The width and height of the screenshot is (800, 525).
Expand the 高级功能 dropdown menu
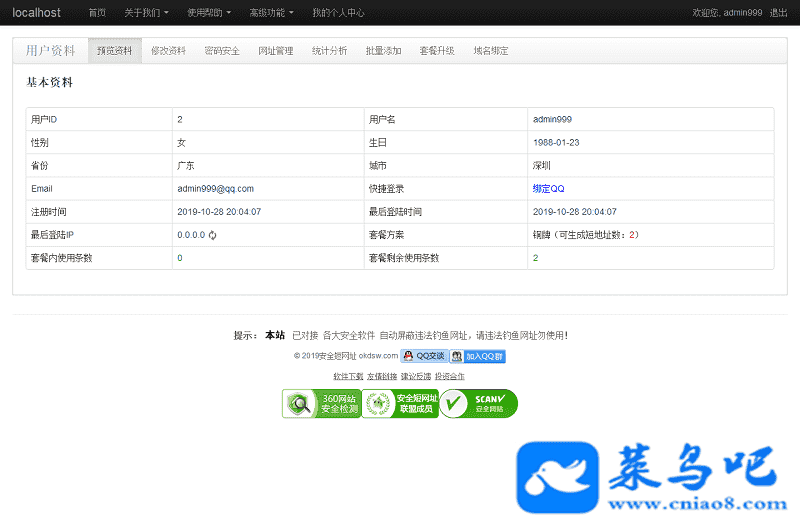271,13
